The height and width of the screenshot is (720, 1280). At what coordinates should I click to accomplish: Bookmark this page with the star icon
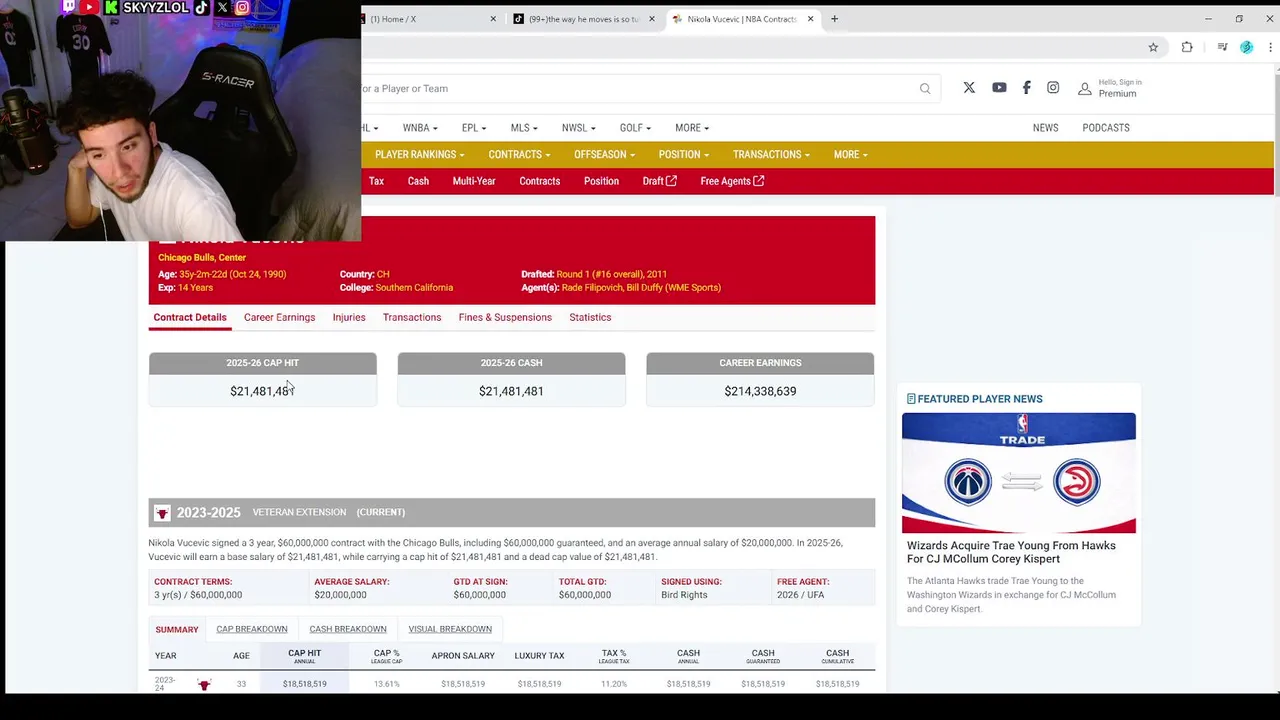pos(1153,47)
